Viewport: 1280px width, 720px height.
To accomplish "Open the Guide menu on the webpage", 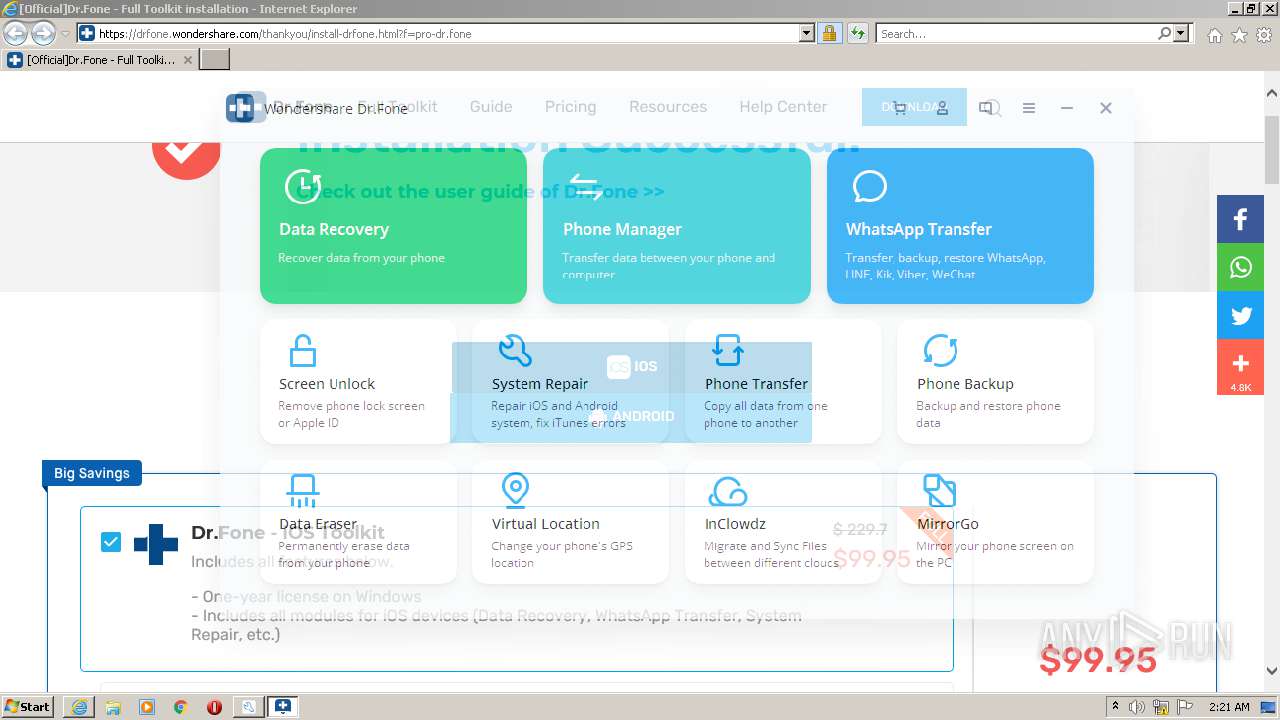I will (x=491, y=106).
